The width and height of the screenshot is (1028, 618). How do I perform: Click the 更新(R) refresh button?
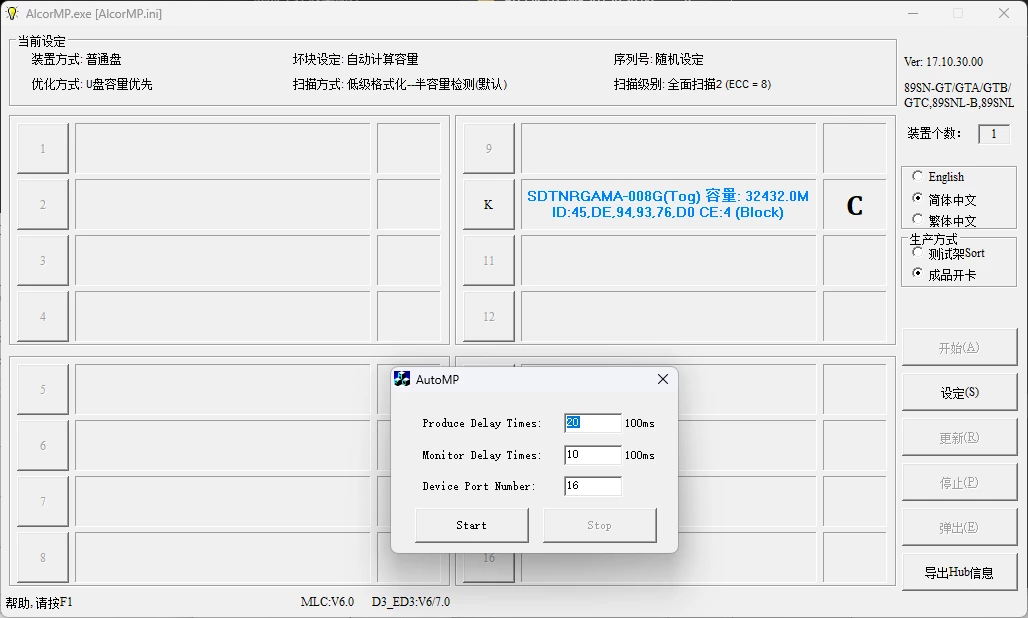[958, 437]
